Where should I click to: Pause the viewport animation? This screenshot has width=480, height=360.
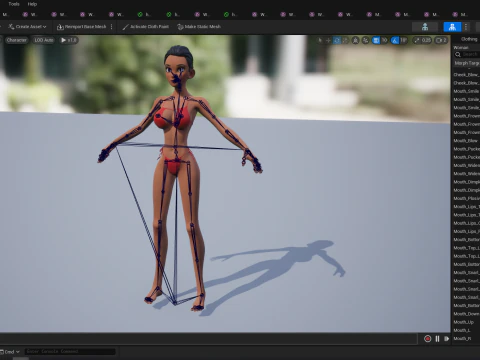click(437, 339)
